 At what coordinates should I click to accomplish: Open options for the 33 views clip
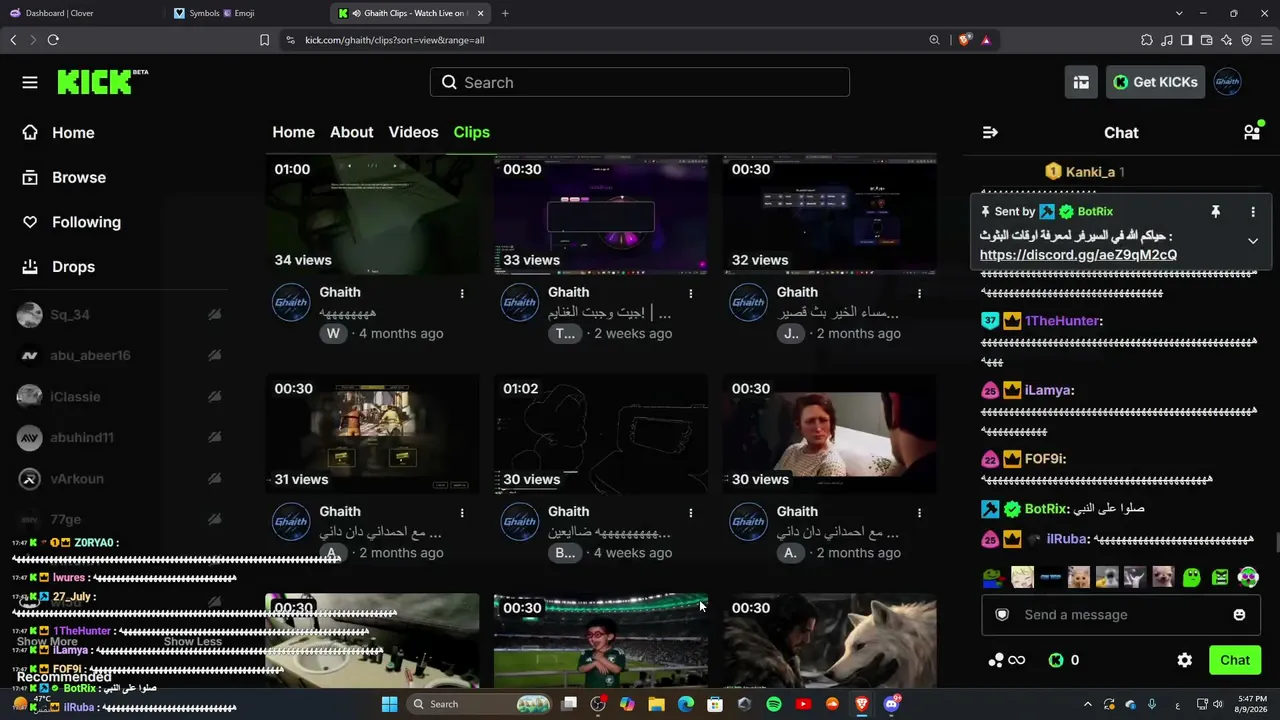coord(691,293)
